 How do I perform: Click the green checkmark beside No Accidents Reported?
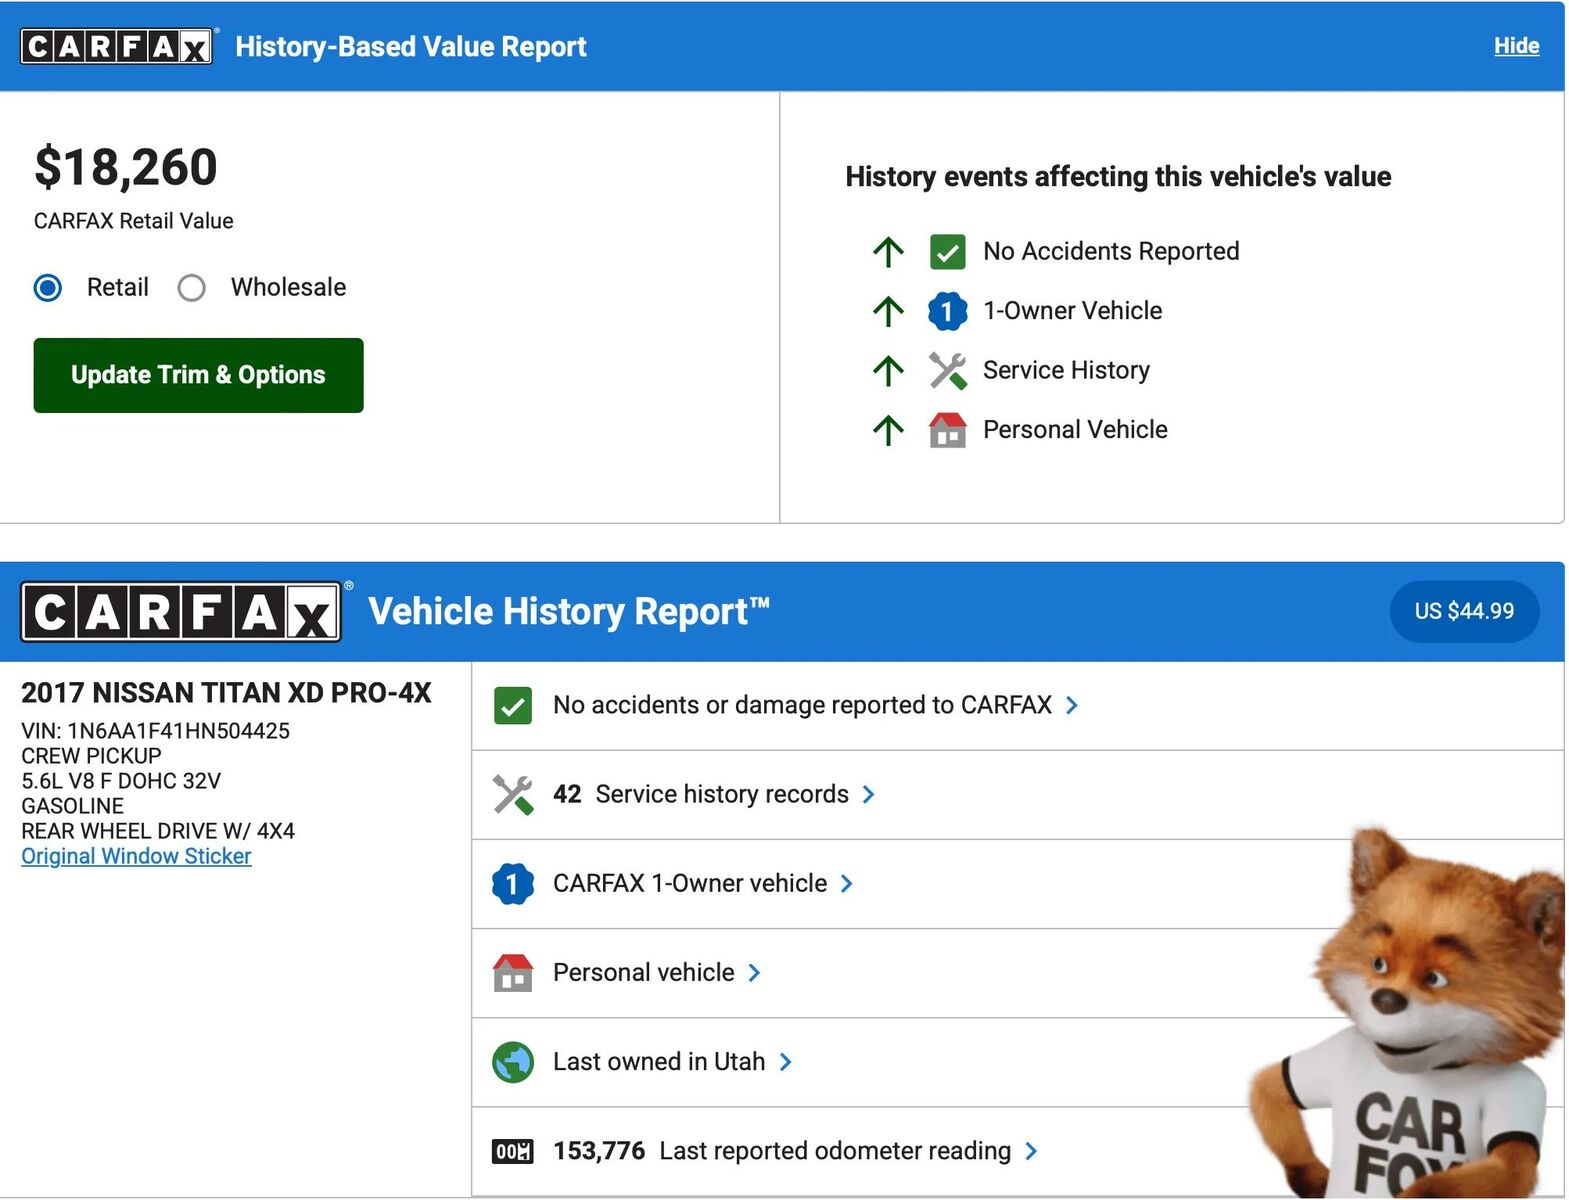(946, 252)
